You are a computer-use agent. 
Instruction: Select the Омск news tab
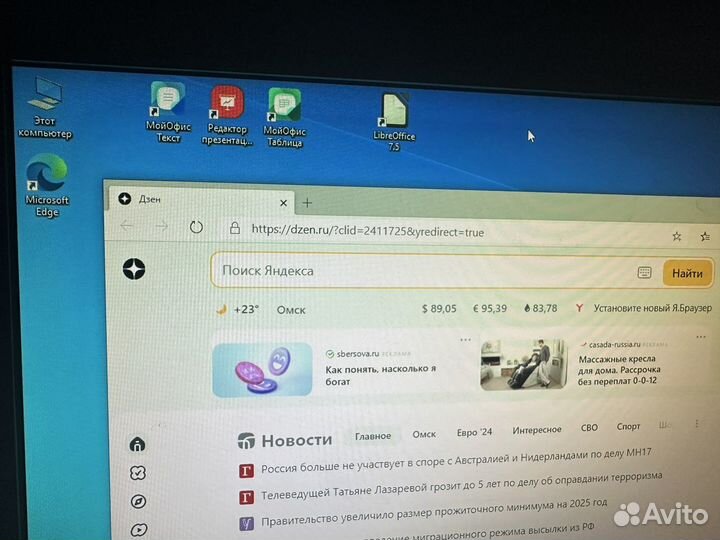click(x=424, y=434)
